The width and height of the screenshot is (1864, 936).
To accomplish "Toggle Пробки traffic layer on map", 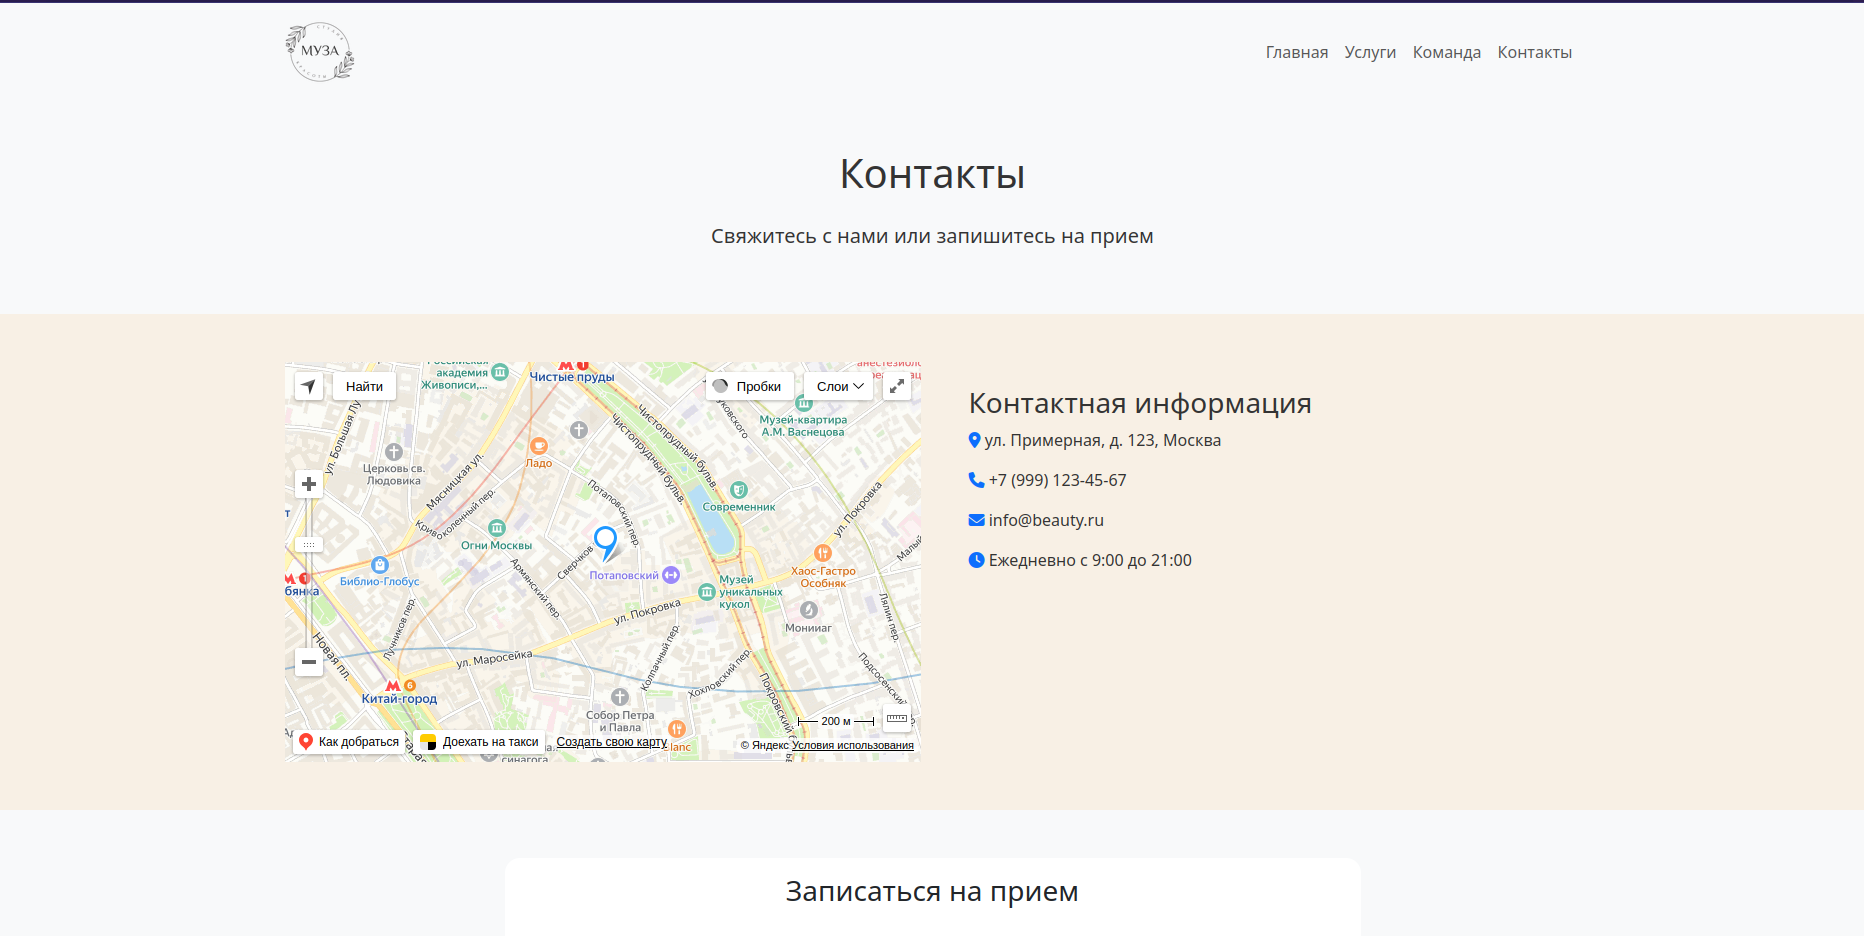I will [x=749, y=386].
